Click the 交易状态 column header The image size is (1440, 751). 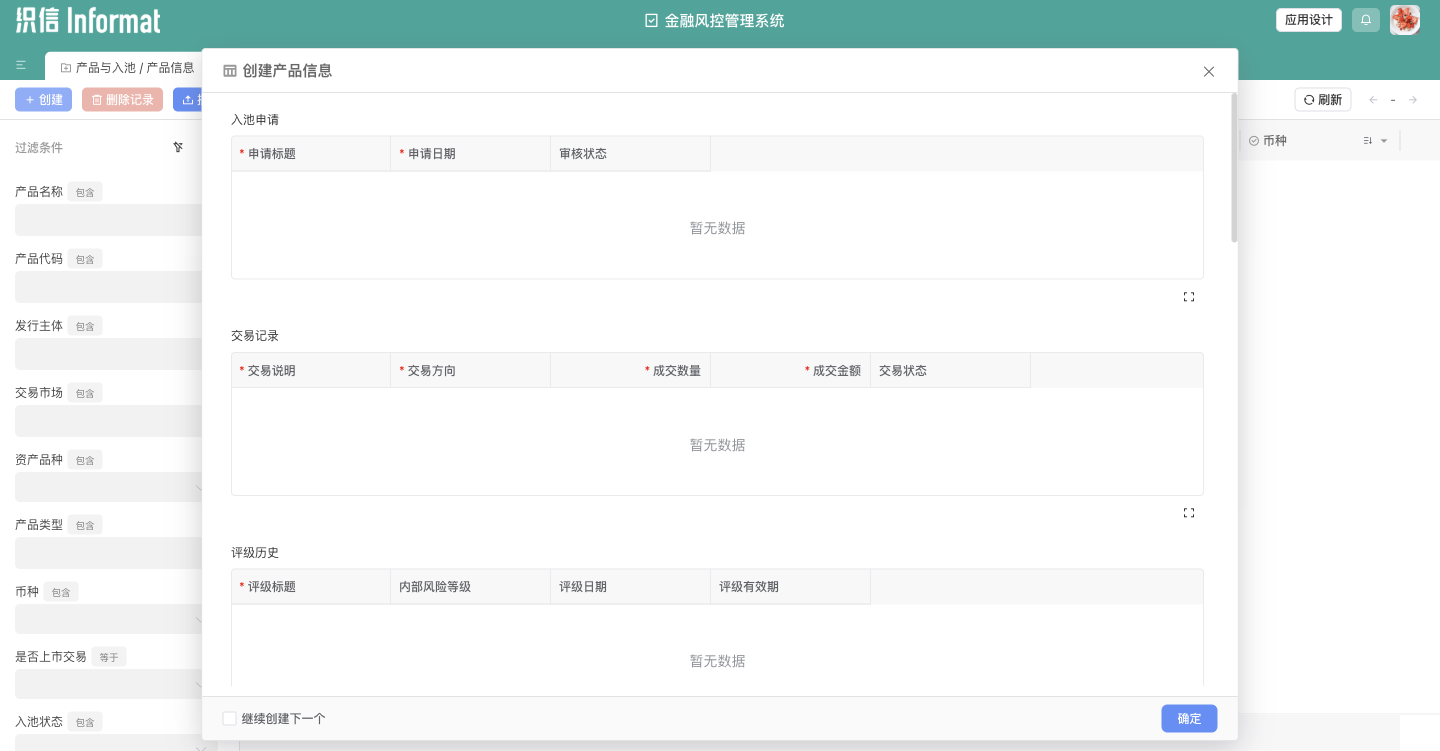951,371
